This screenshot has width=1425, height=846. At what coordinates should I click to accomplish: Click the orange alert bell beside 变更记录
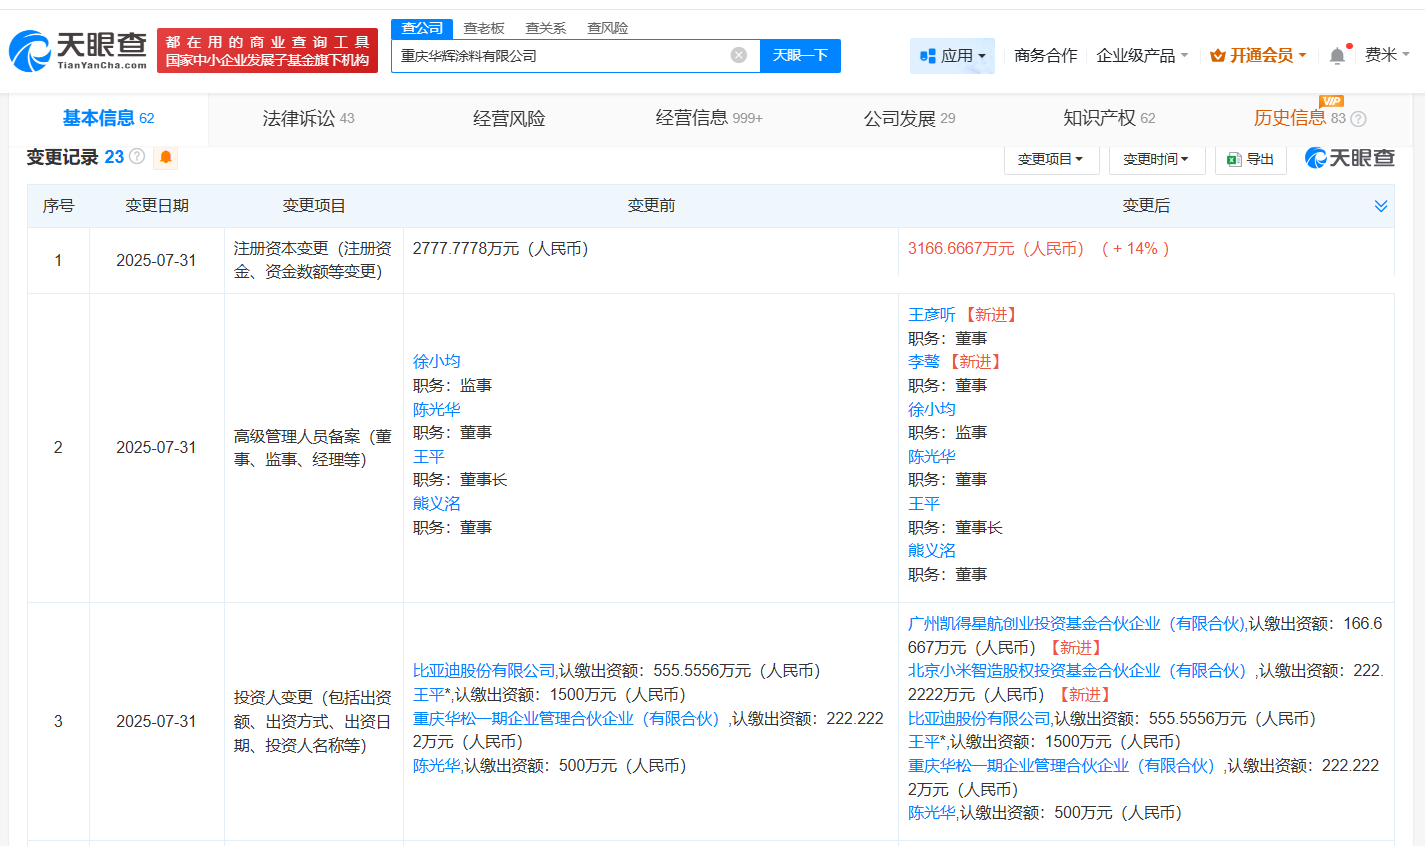tap(166, 157)
